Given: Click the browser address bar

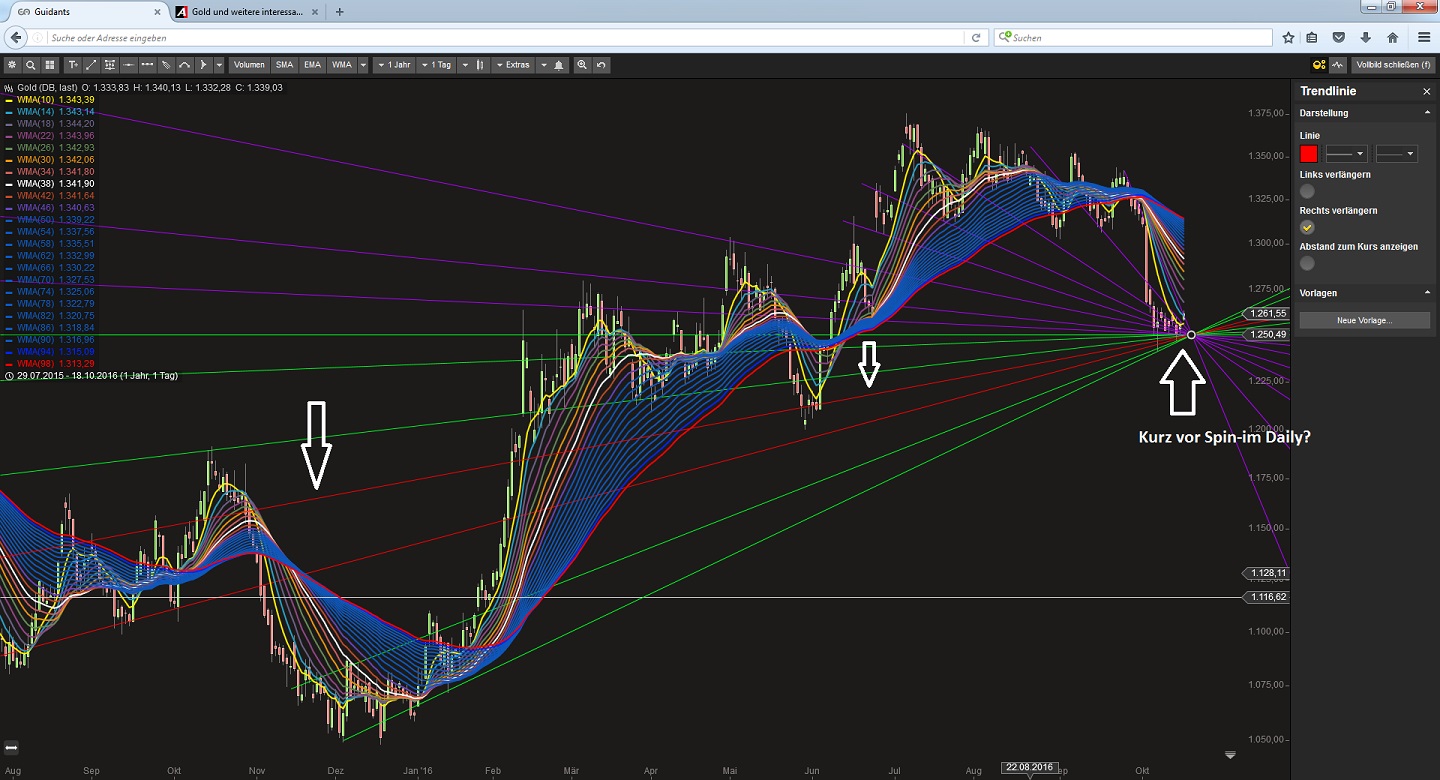Looking at the screenshot, I should click(x=505, y=38).
